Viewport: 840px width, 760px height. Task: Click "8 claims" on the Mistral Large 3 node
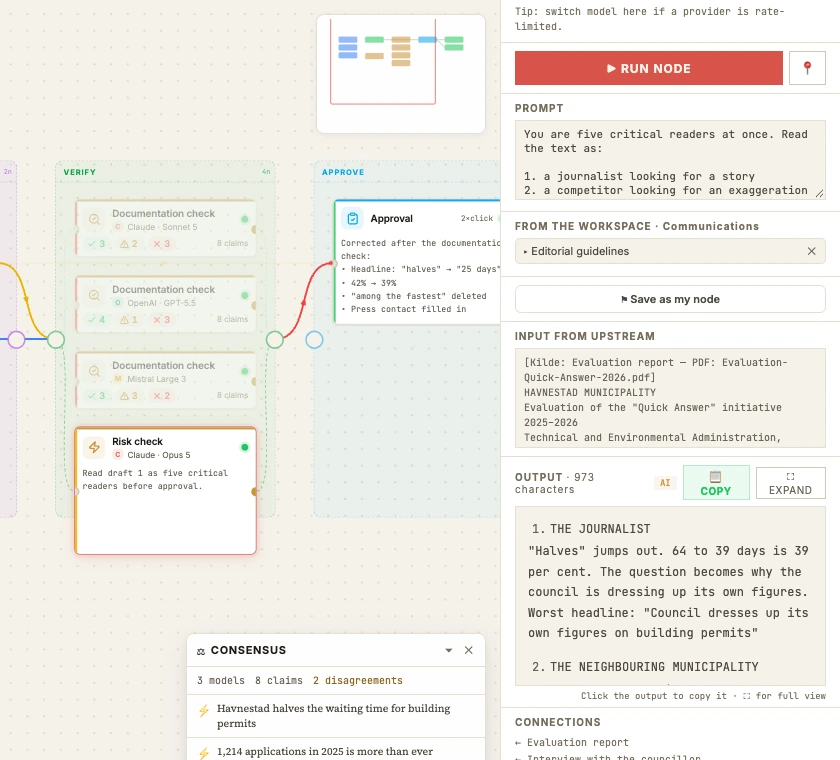click(x=232, y=395)
